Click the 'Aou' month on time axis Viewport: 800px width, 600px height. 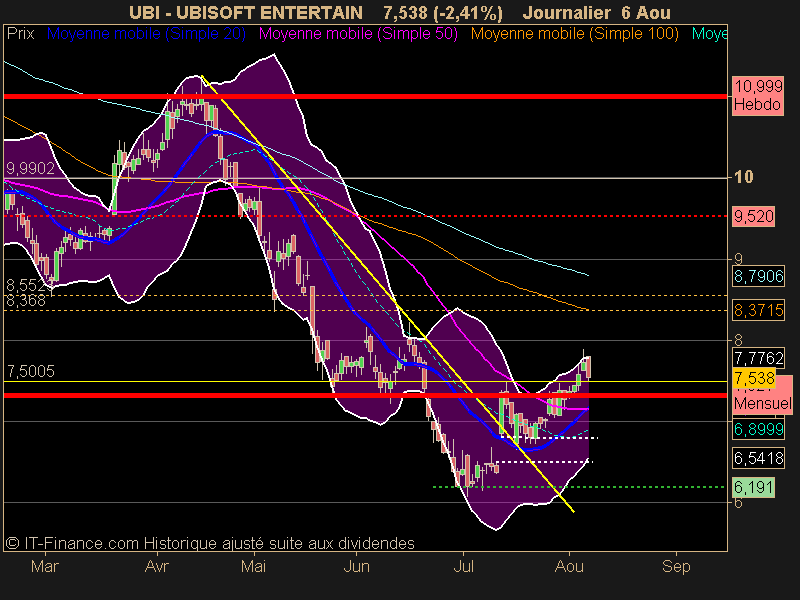569,566
